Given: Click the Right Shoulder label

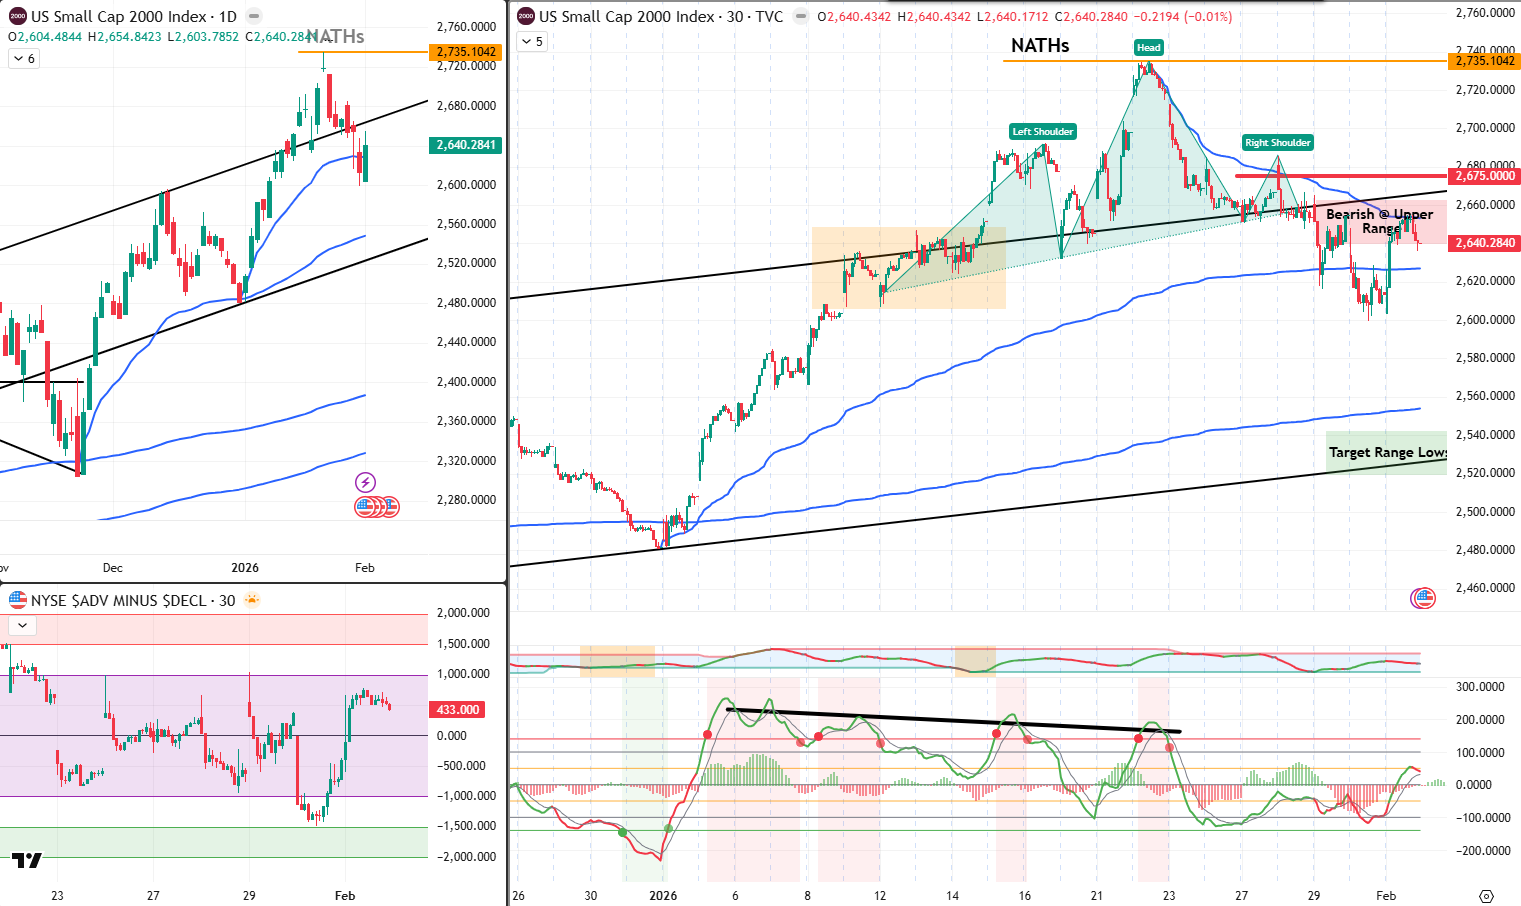Looking at the screenshot, I should [1278, 142].
